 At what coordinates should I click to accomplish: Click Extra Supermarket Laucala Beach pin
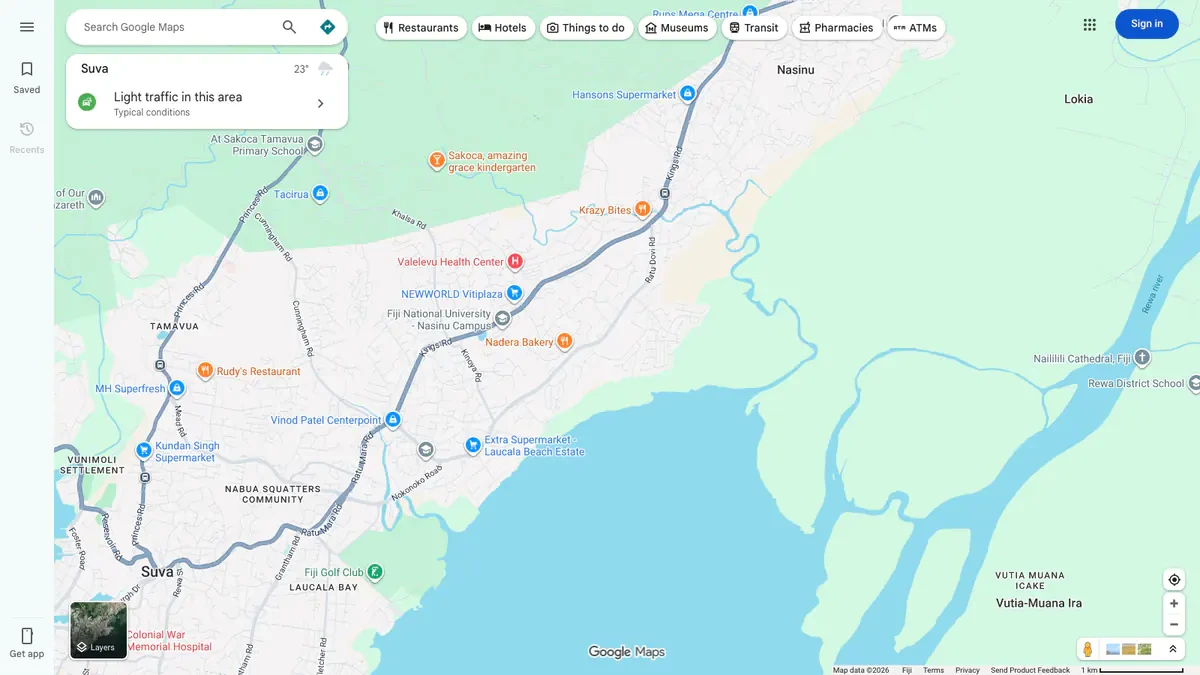coord(473,445)
